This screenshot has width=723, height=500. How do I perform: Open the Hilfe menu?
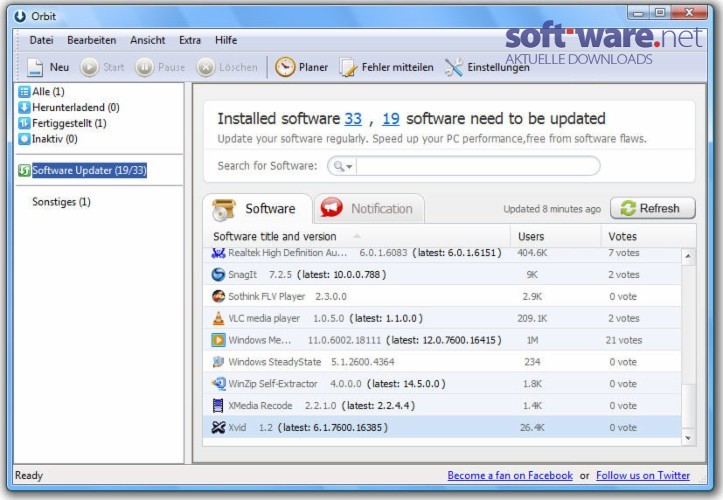point(226,40)
